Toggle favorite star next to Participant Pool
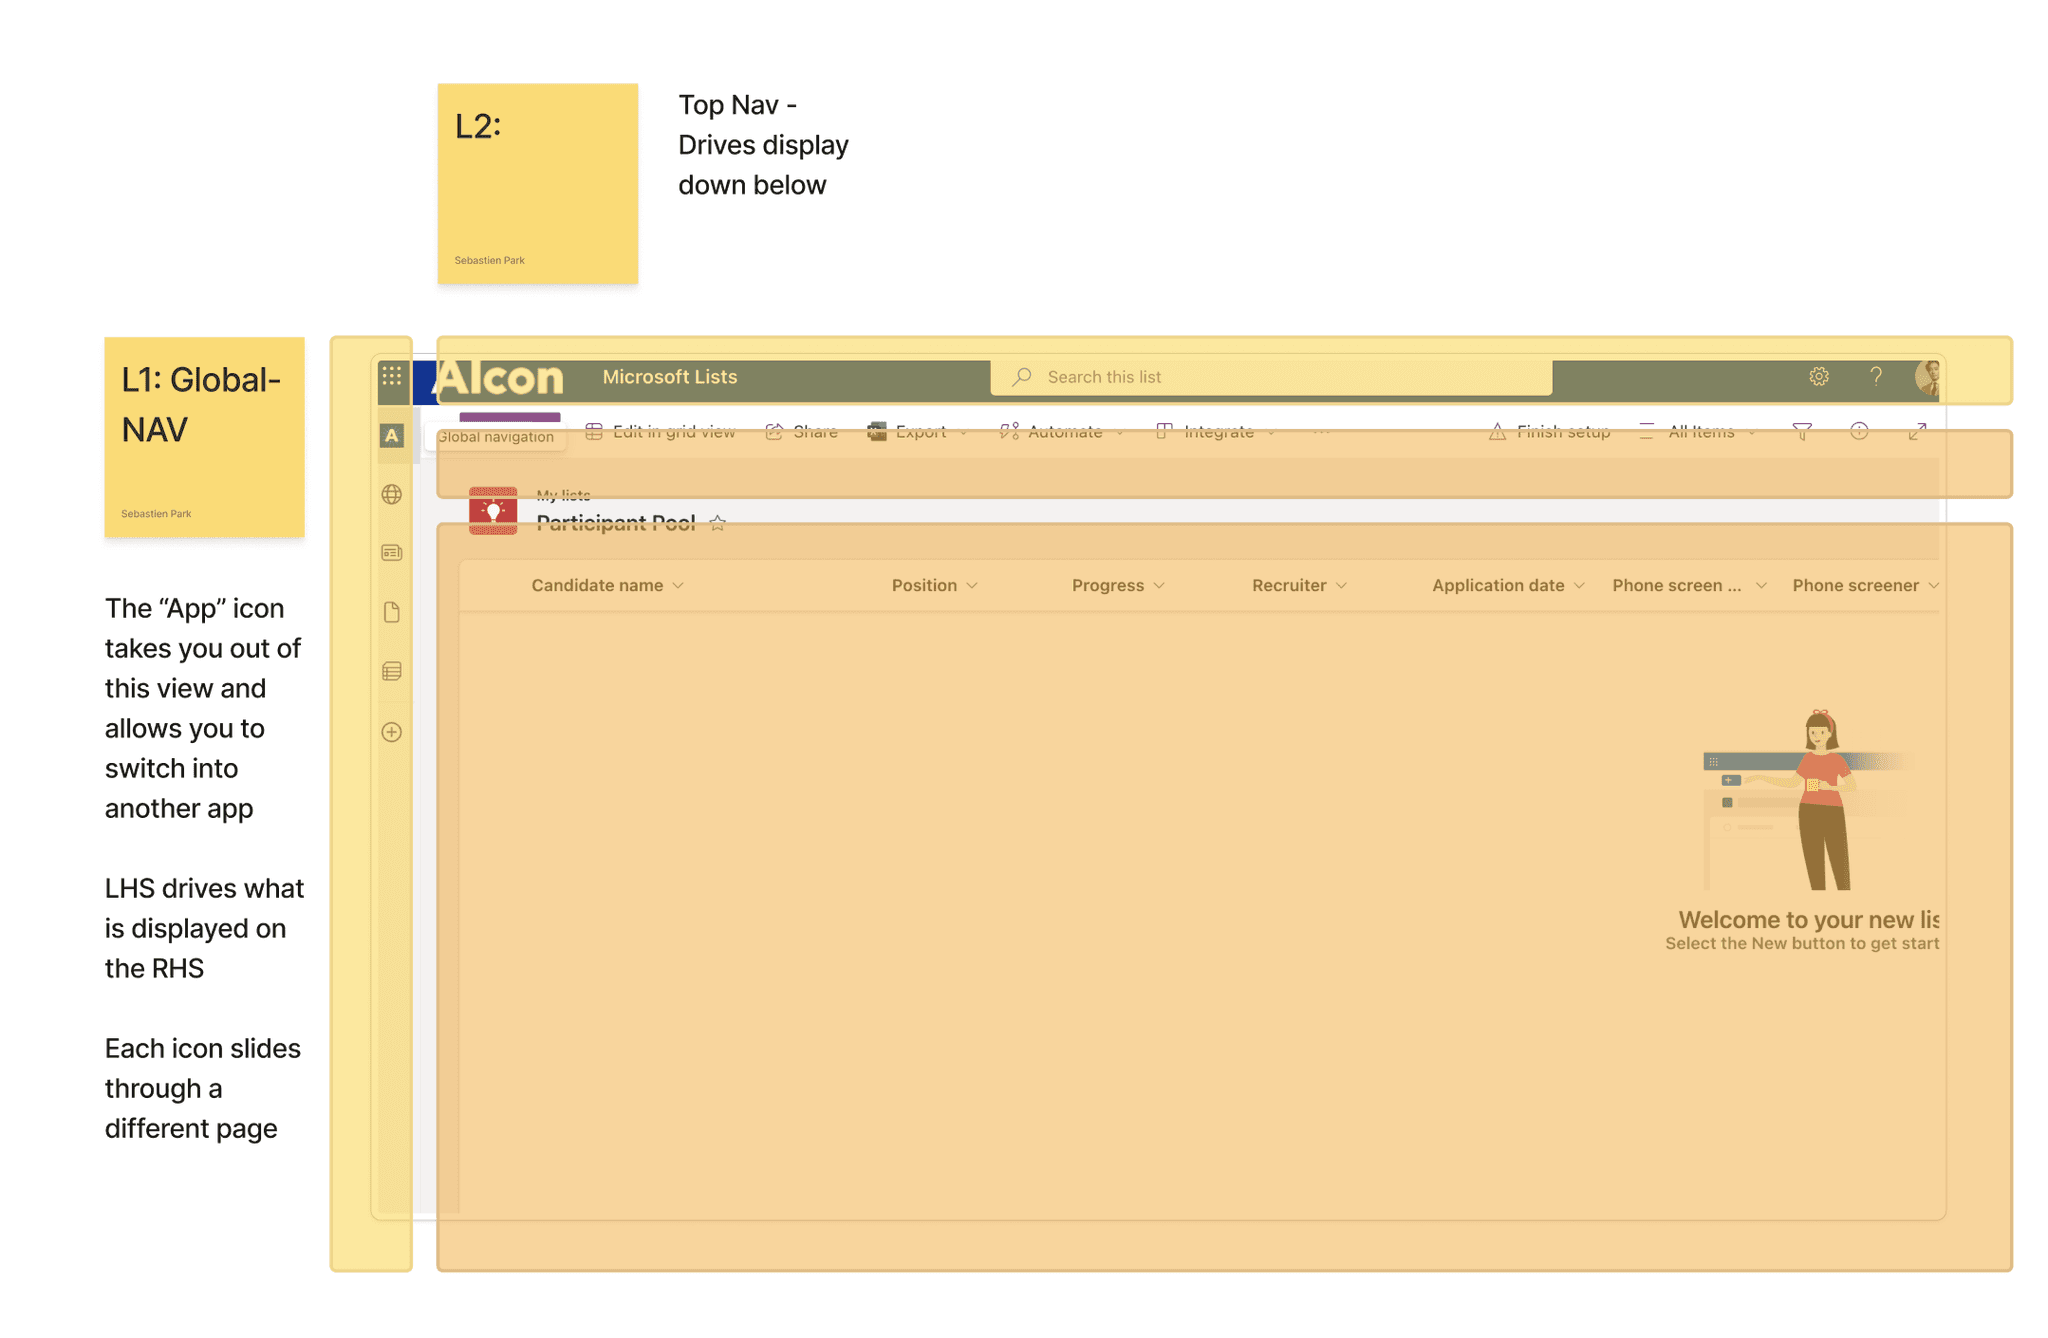Image resolution: width=2048 pixels, height=1338 pixels. (717, 523)
